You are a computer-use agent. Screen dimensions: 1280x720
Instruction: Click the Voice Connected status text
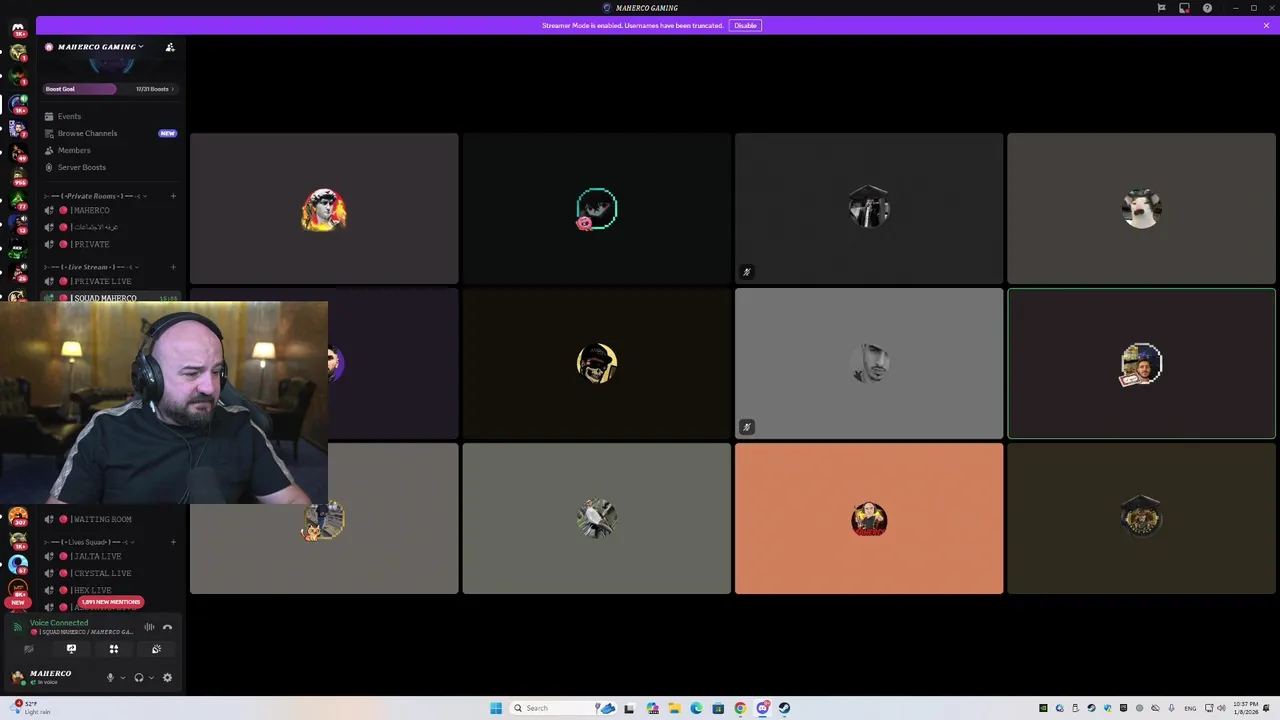59,623
